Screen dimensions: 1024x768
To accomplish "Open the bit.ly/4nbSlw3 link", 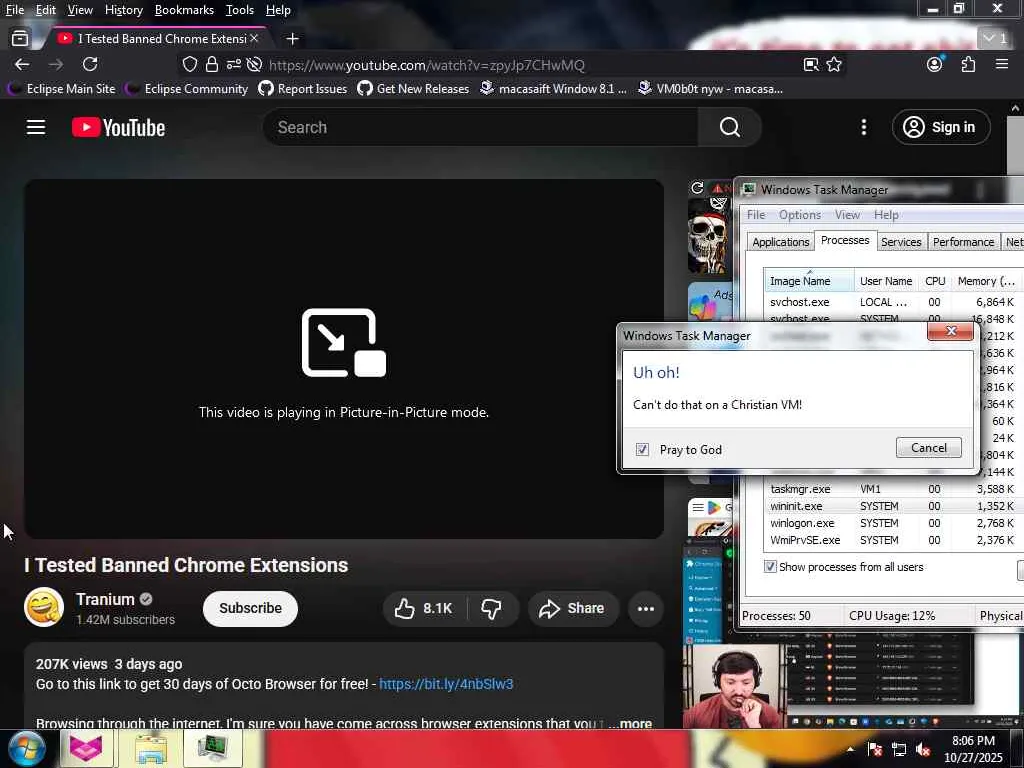I will [446, 684].
